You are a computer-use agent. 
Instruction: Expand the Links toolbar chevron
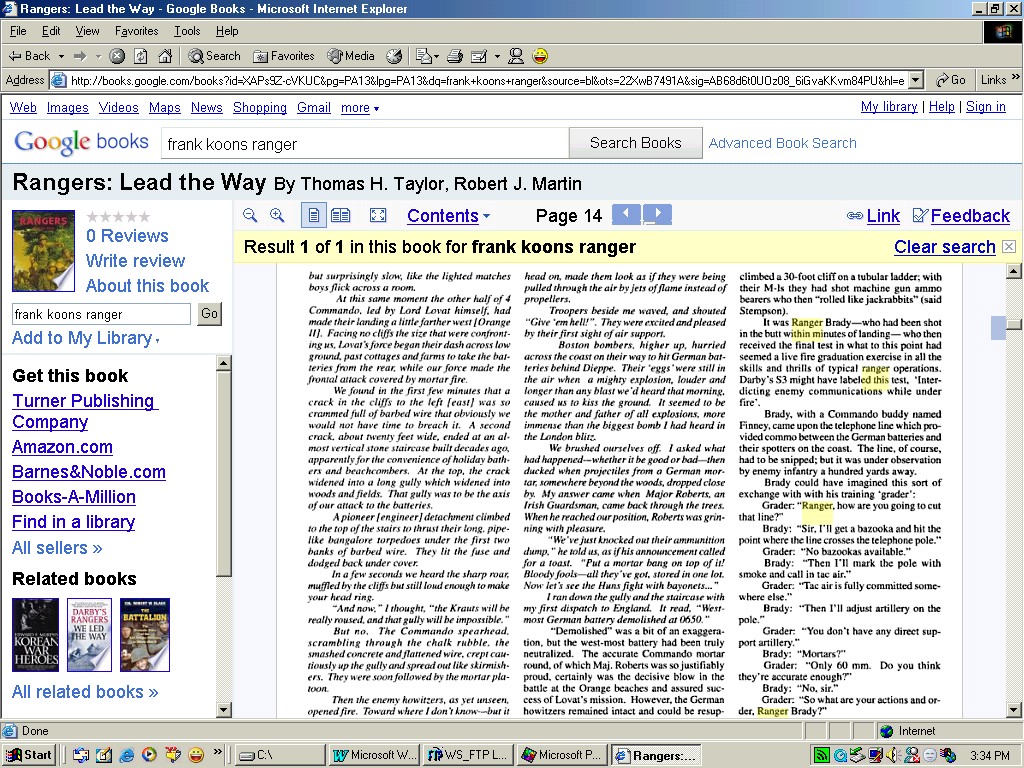point(1016,78)
